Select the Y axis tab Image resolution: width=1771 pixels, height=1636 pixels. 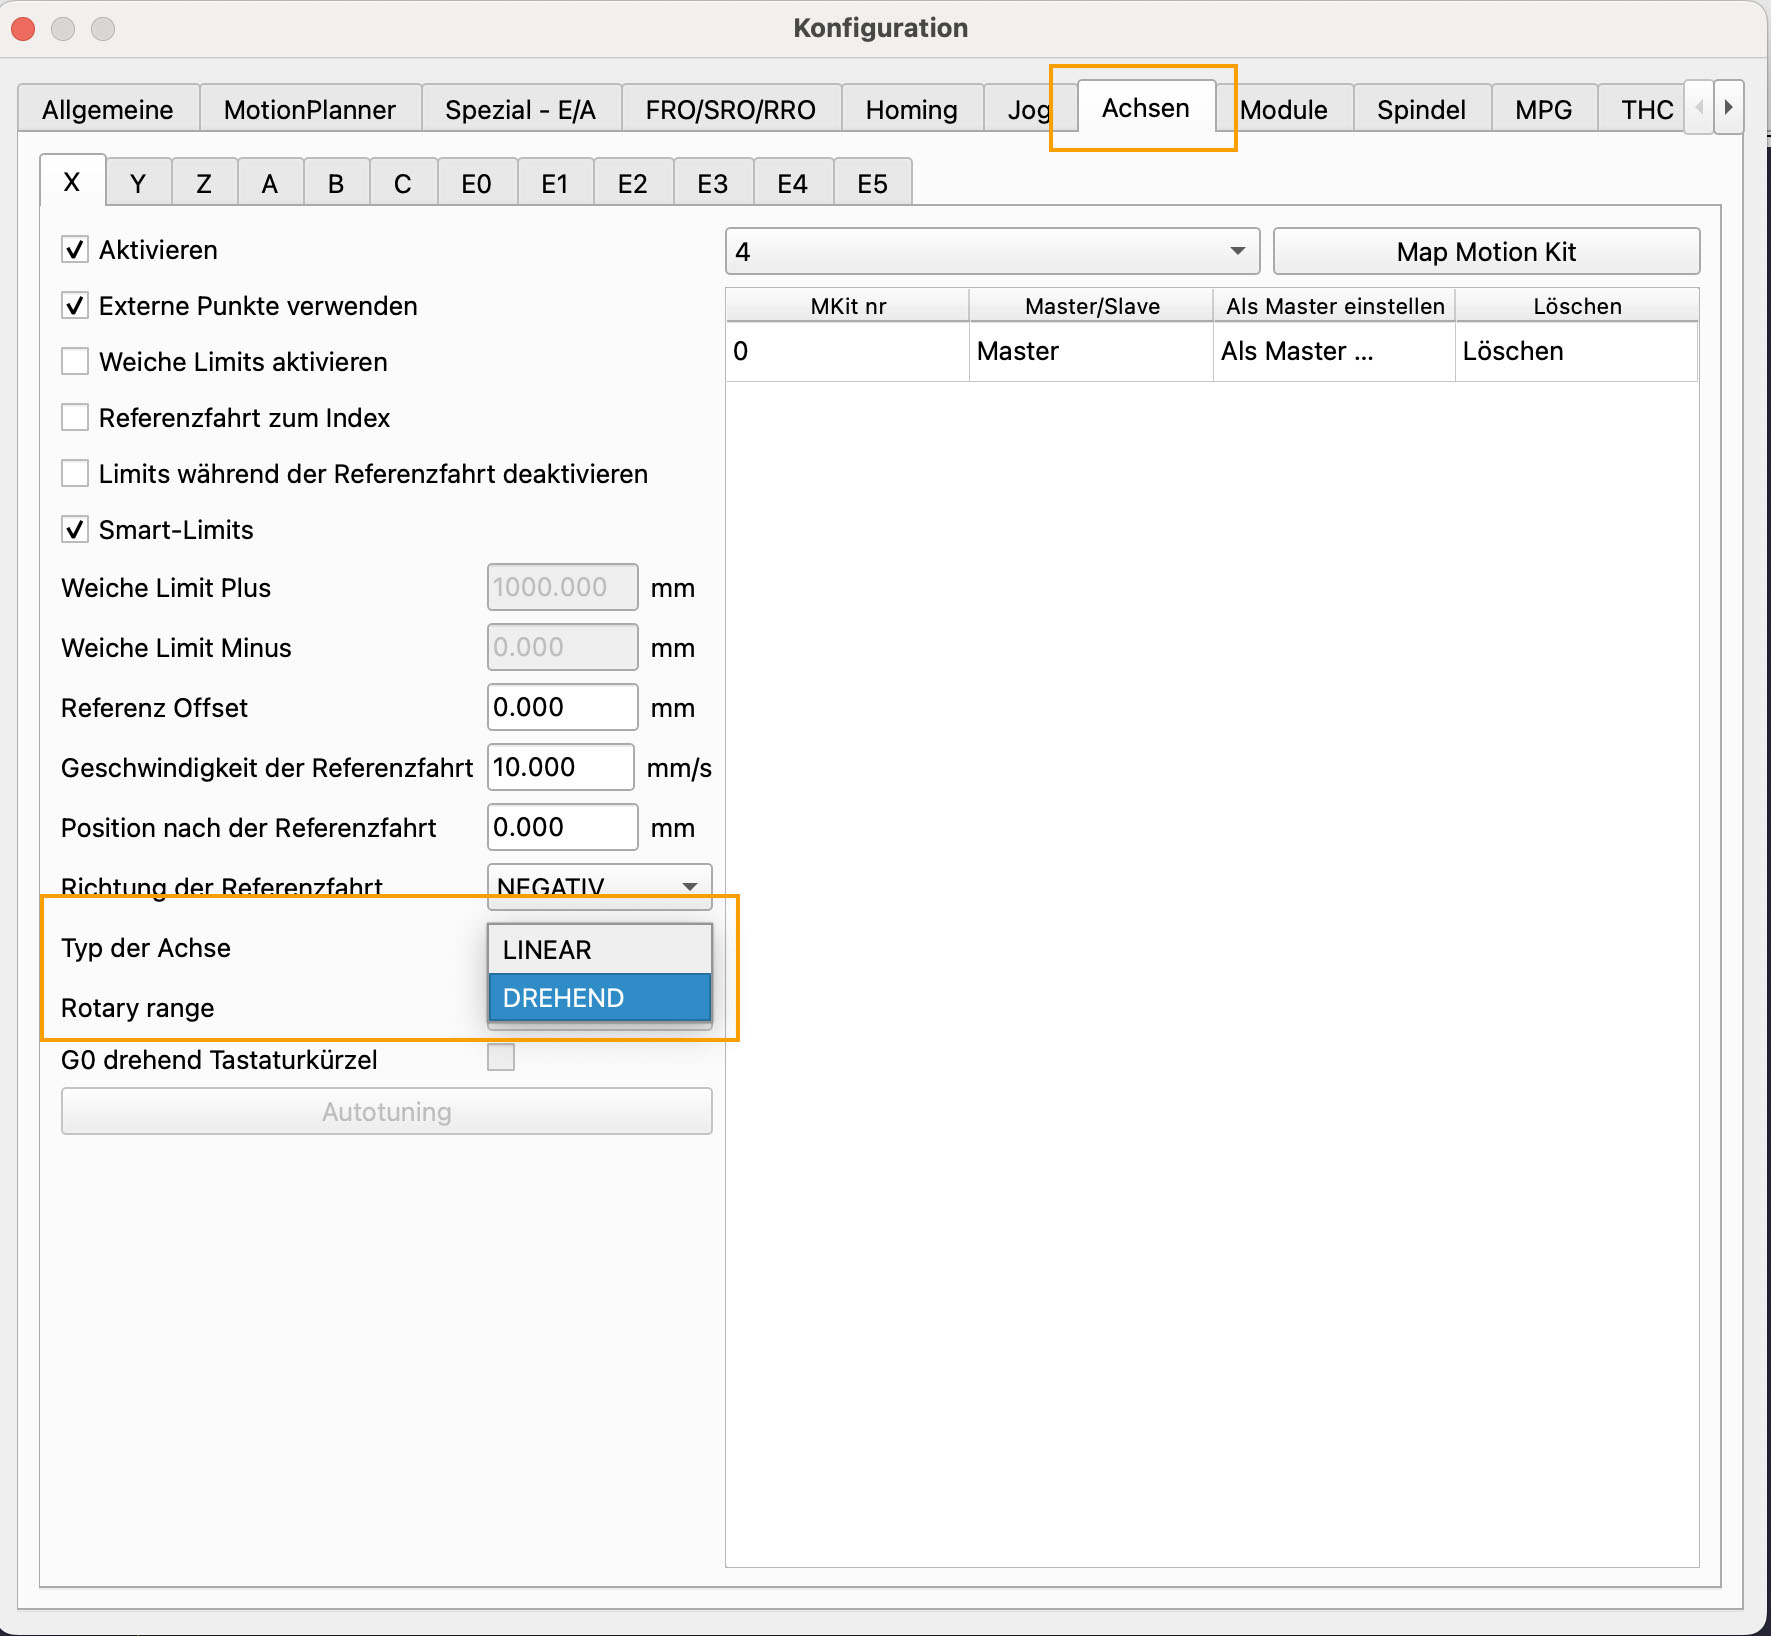138,184
